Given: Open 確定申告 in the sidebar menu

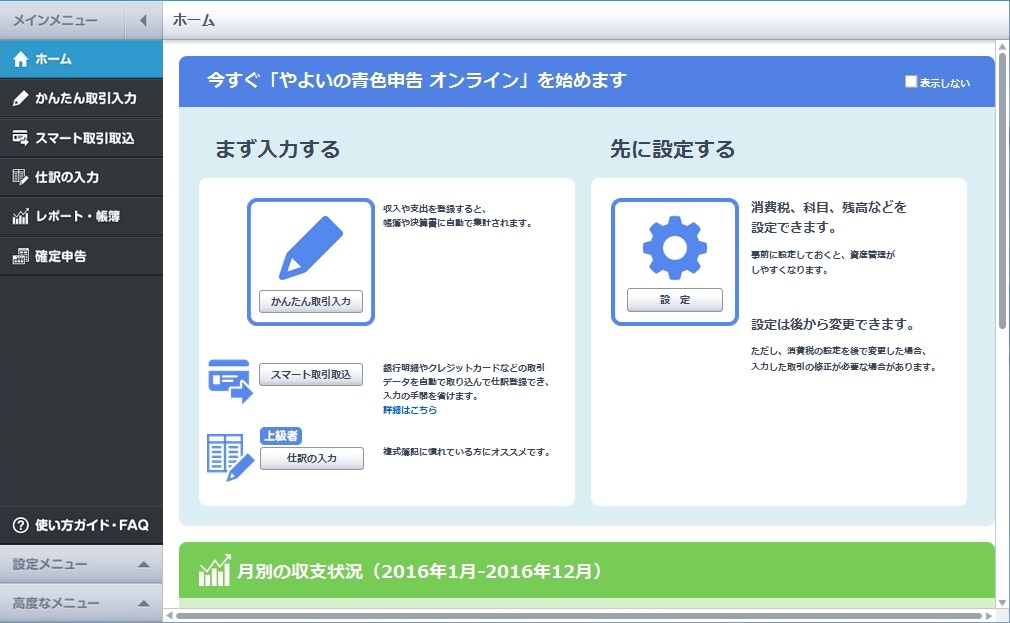Looking at the screenshot, I should (81, 256).
